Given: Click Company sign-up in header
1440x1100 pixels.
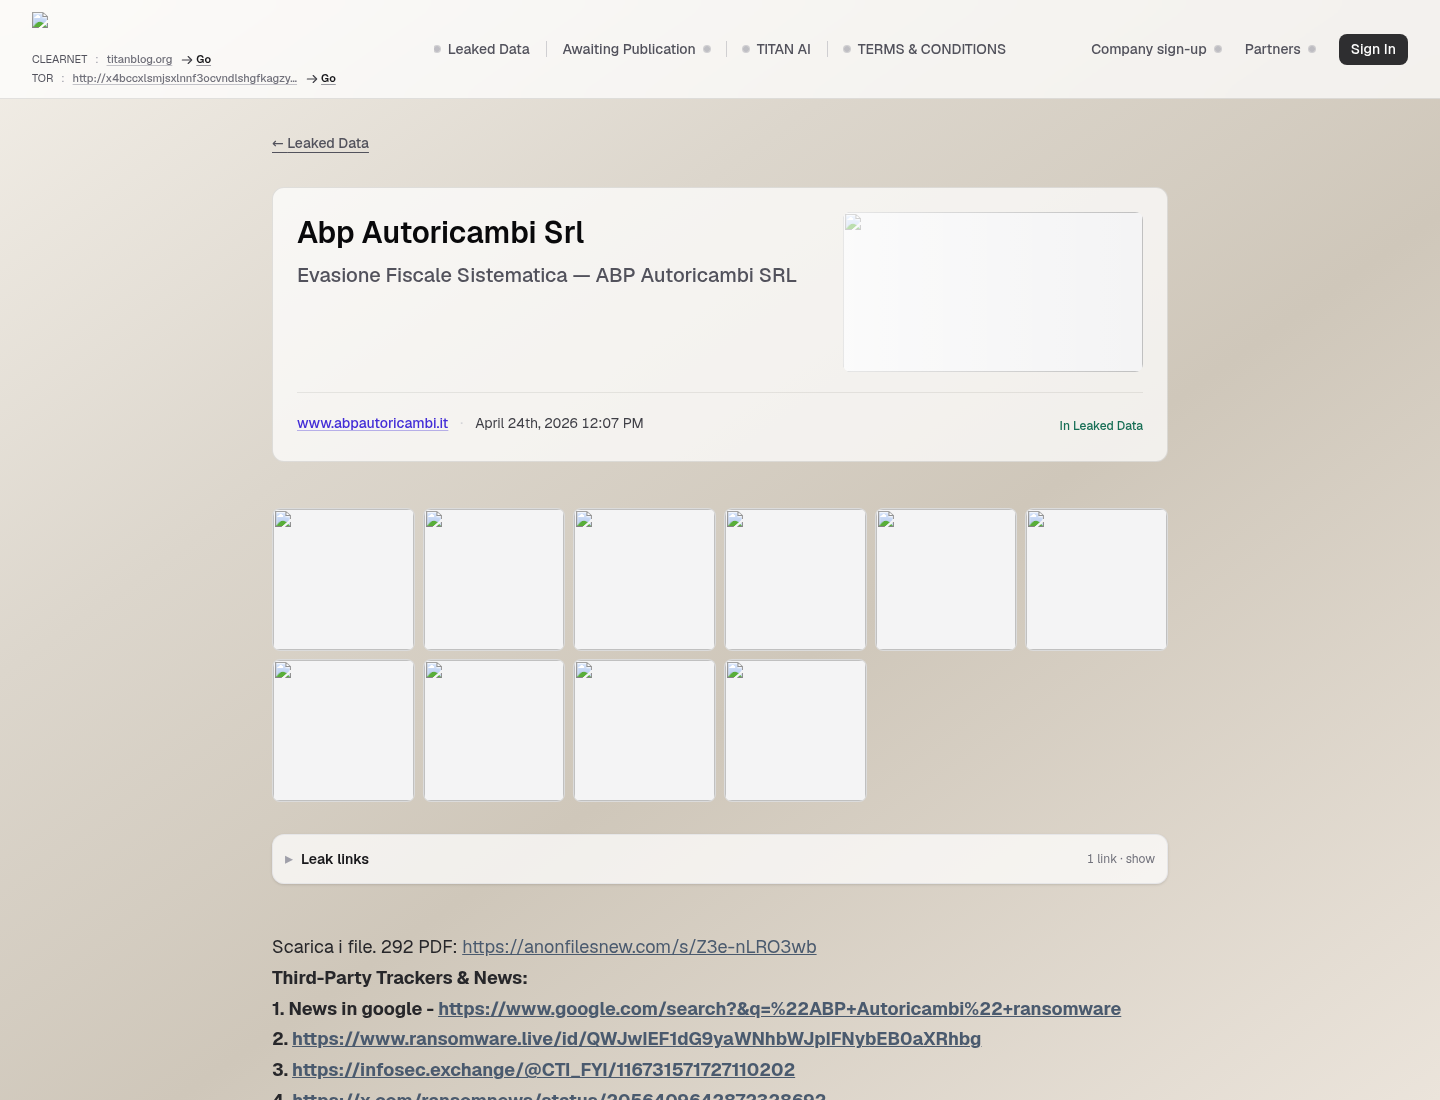Looking at the screenshot, I should pos(1156,49).
